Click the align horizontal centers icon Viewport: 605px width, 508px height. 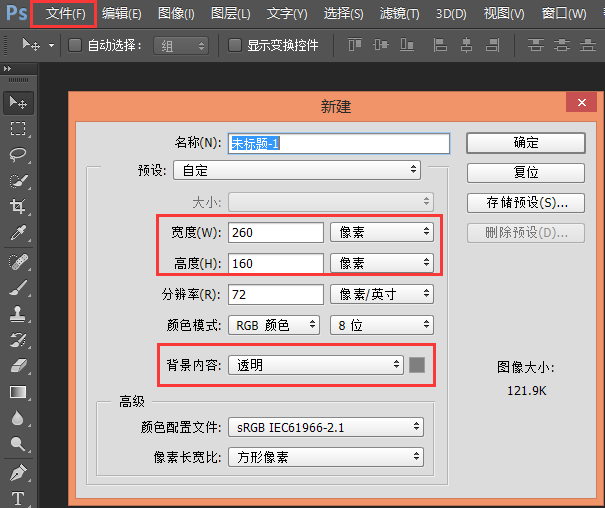tap(466, 45)
